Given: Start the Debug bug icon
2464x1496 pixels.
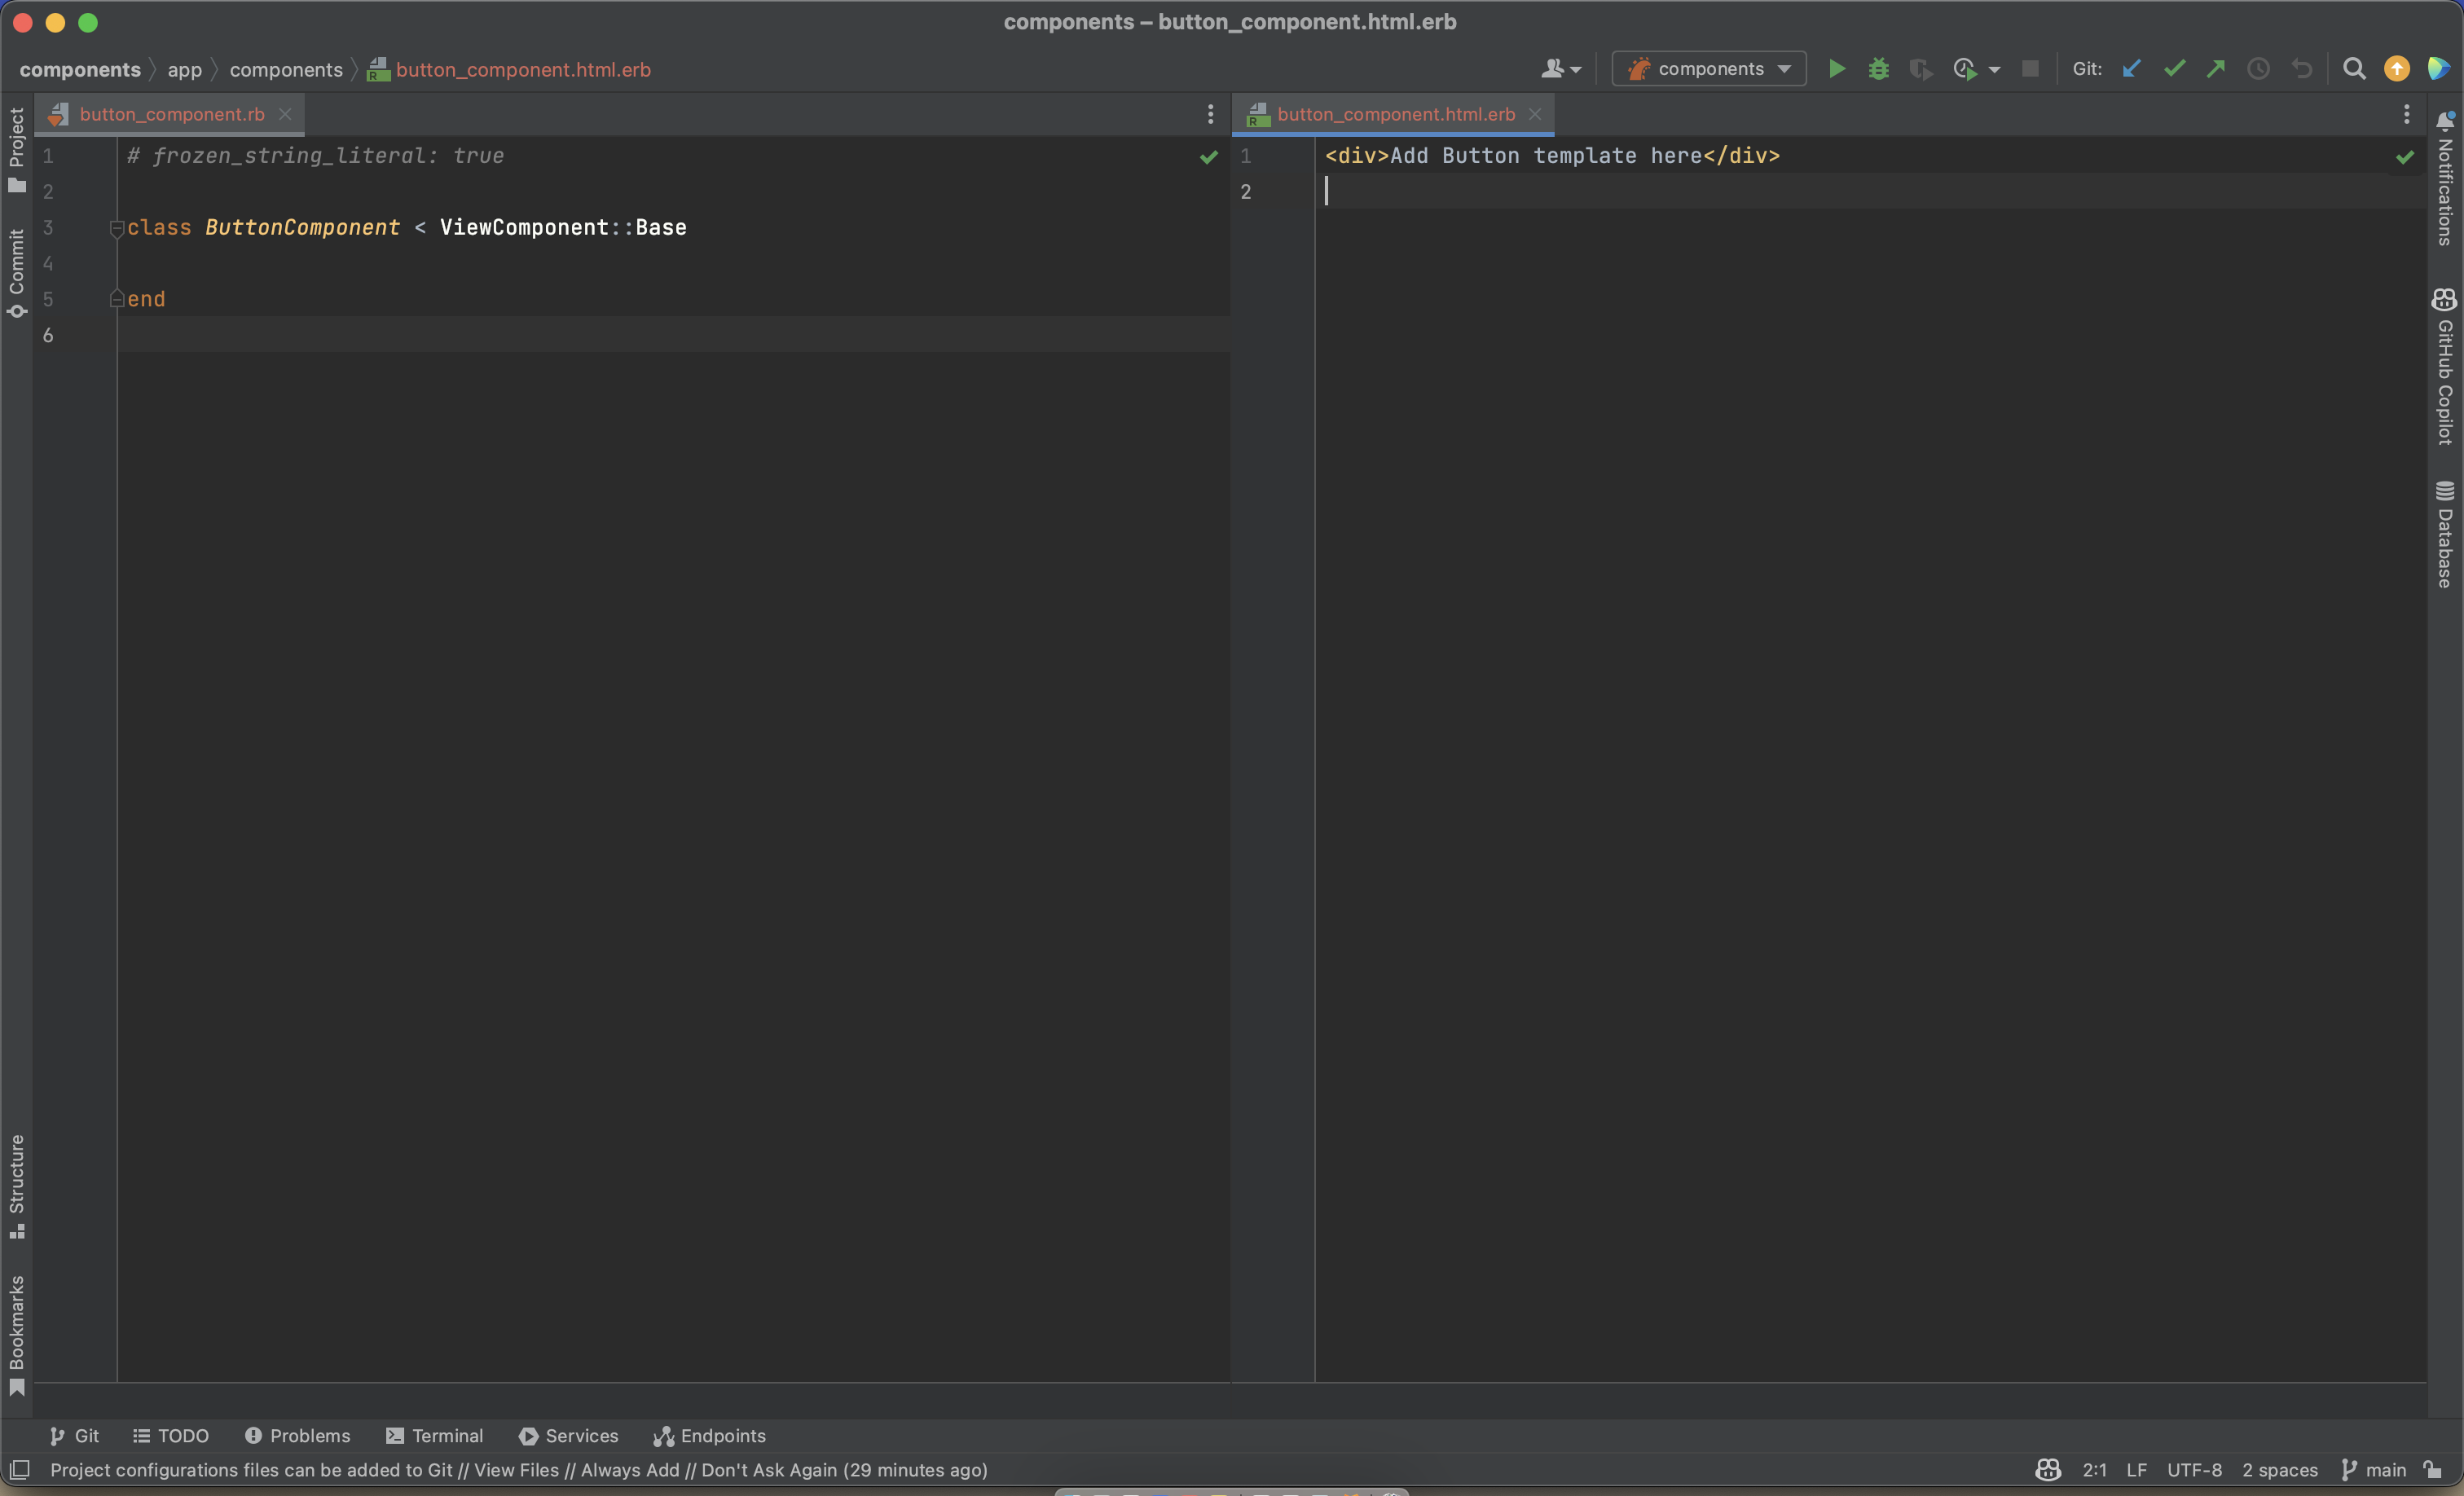Looking at the screenshot, I should [x=1879, y=69].
